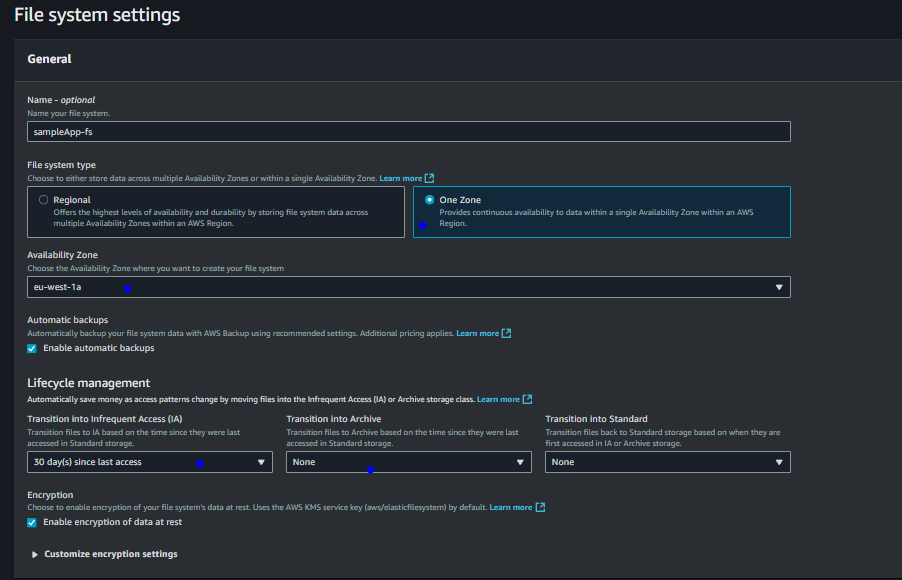Select the One Zone file system type
902x580 pixels.
point(429,200)
